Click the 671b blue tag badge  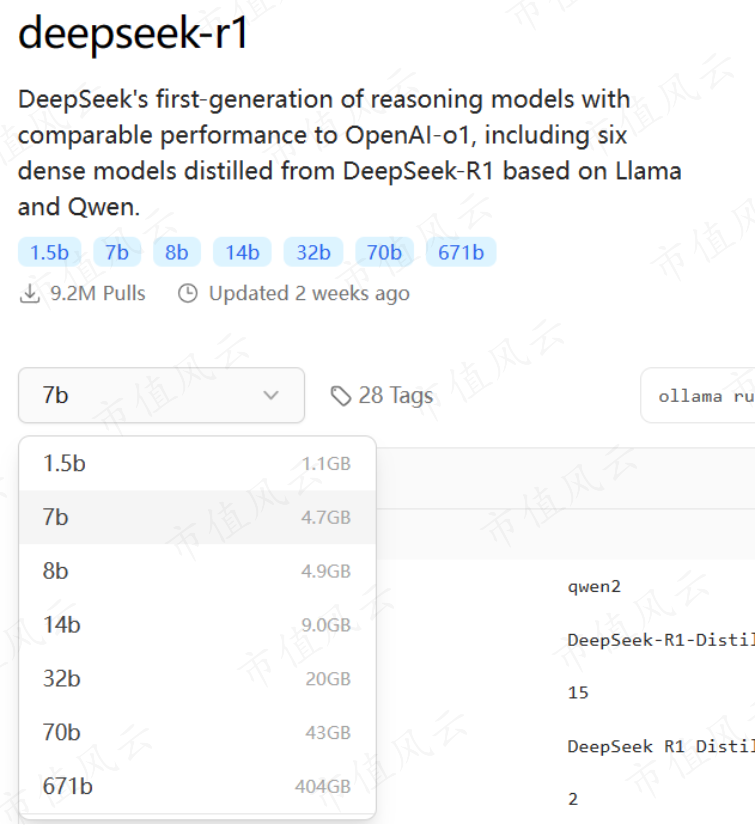point(461,252)
